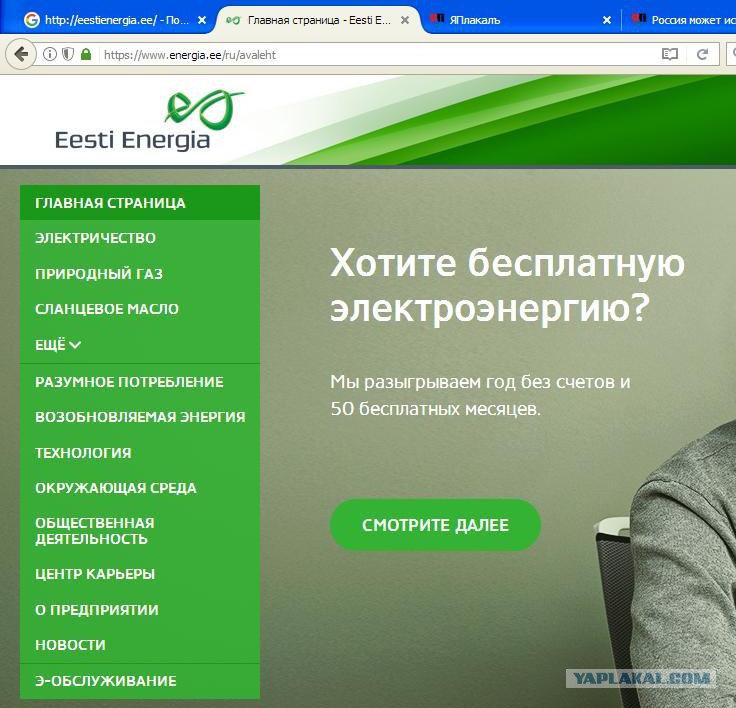This screenshot has width=736, height=708.
Task: Close the Eesti Energia main page tab
Action: point(405,20)
